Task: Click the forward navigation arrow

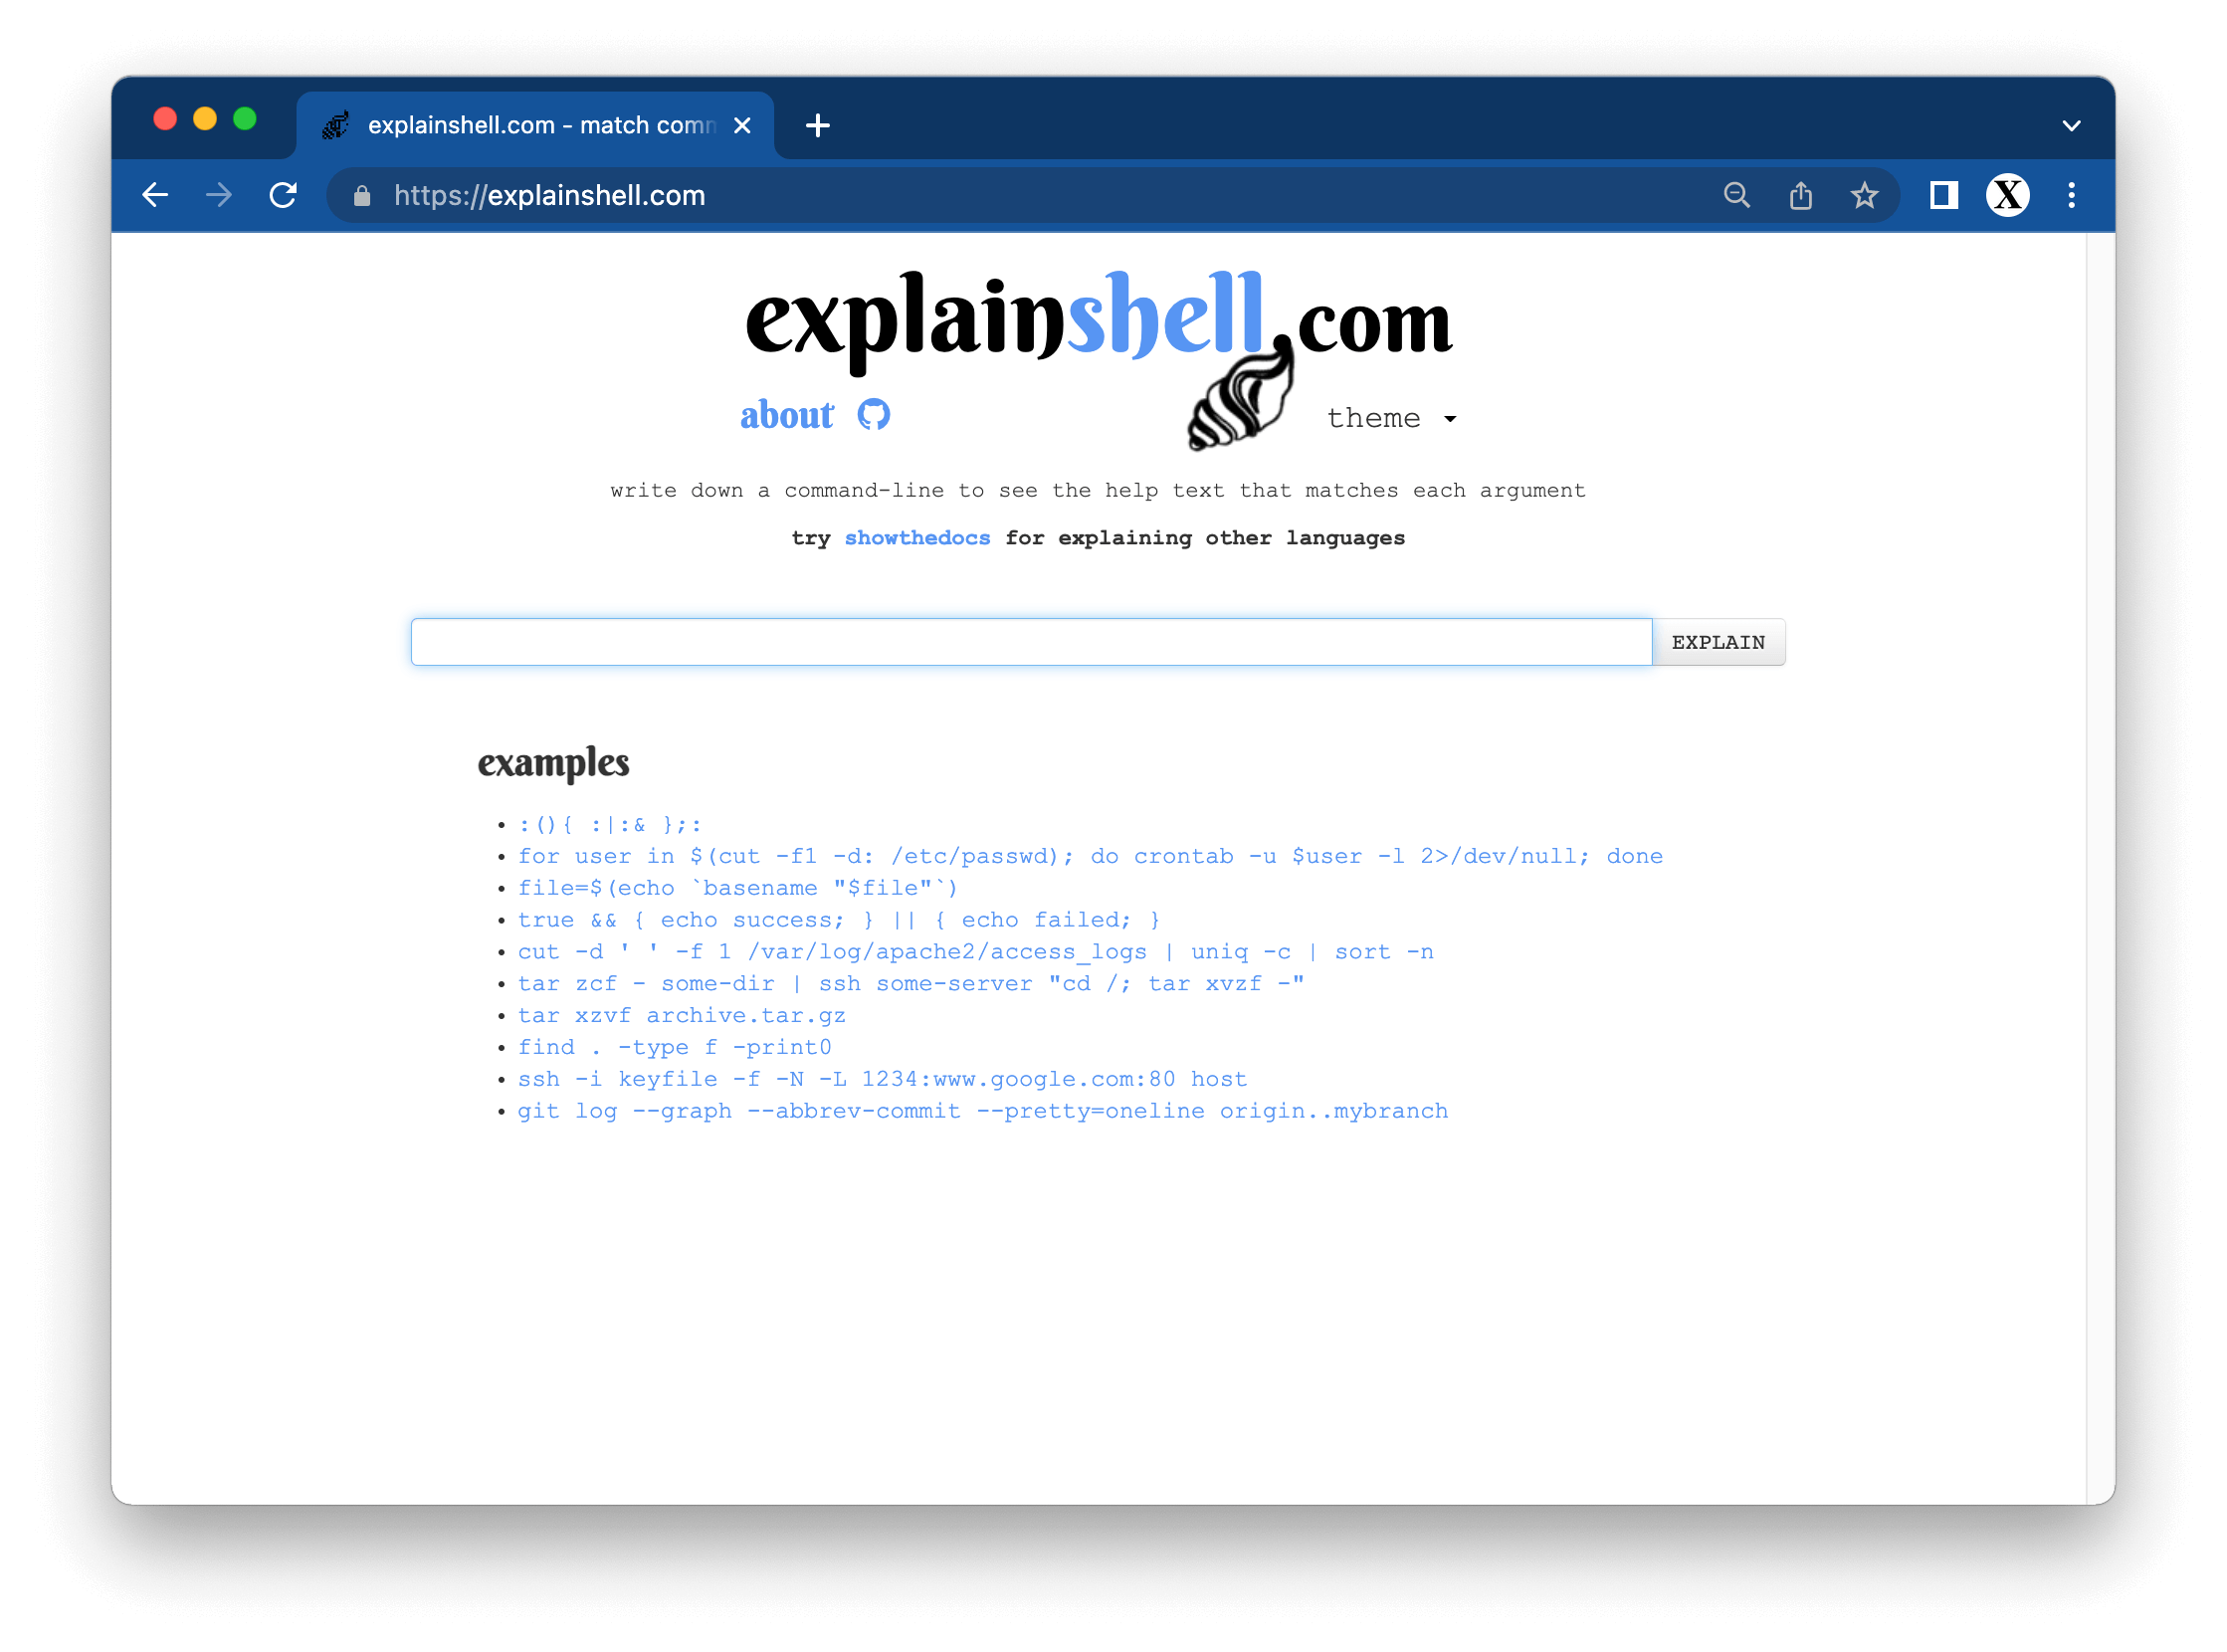Action: click(x=222, y=194)
